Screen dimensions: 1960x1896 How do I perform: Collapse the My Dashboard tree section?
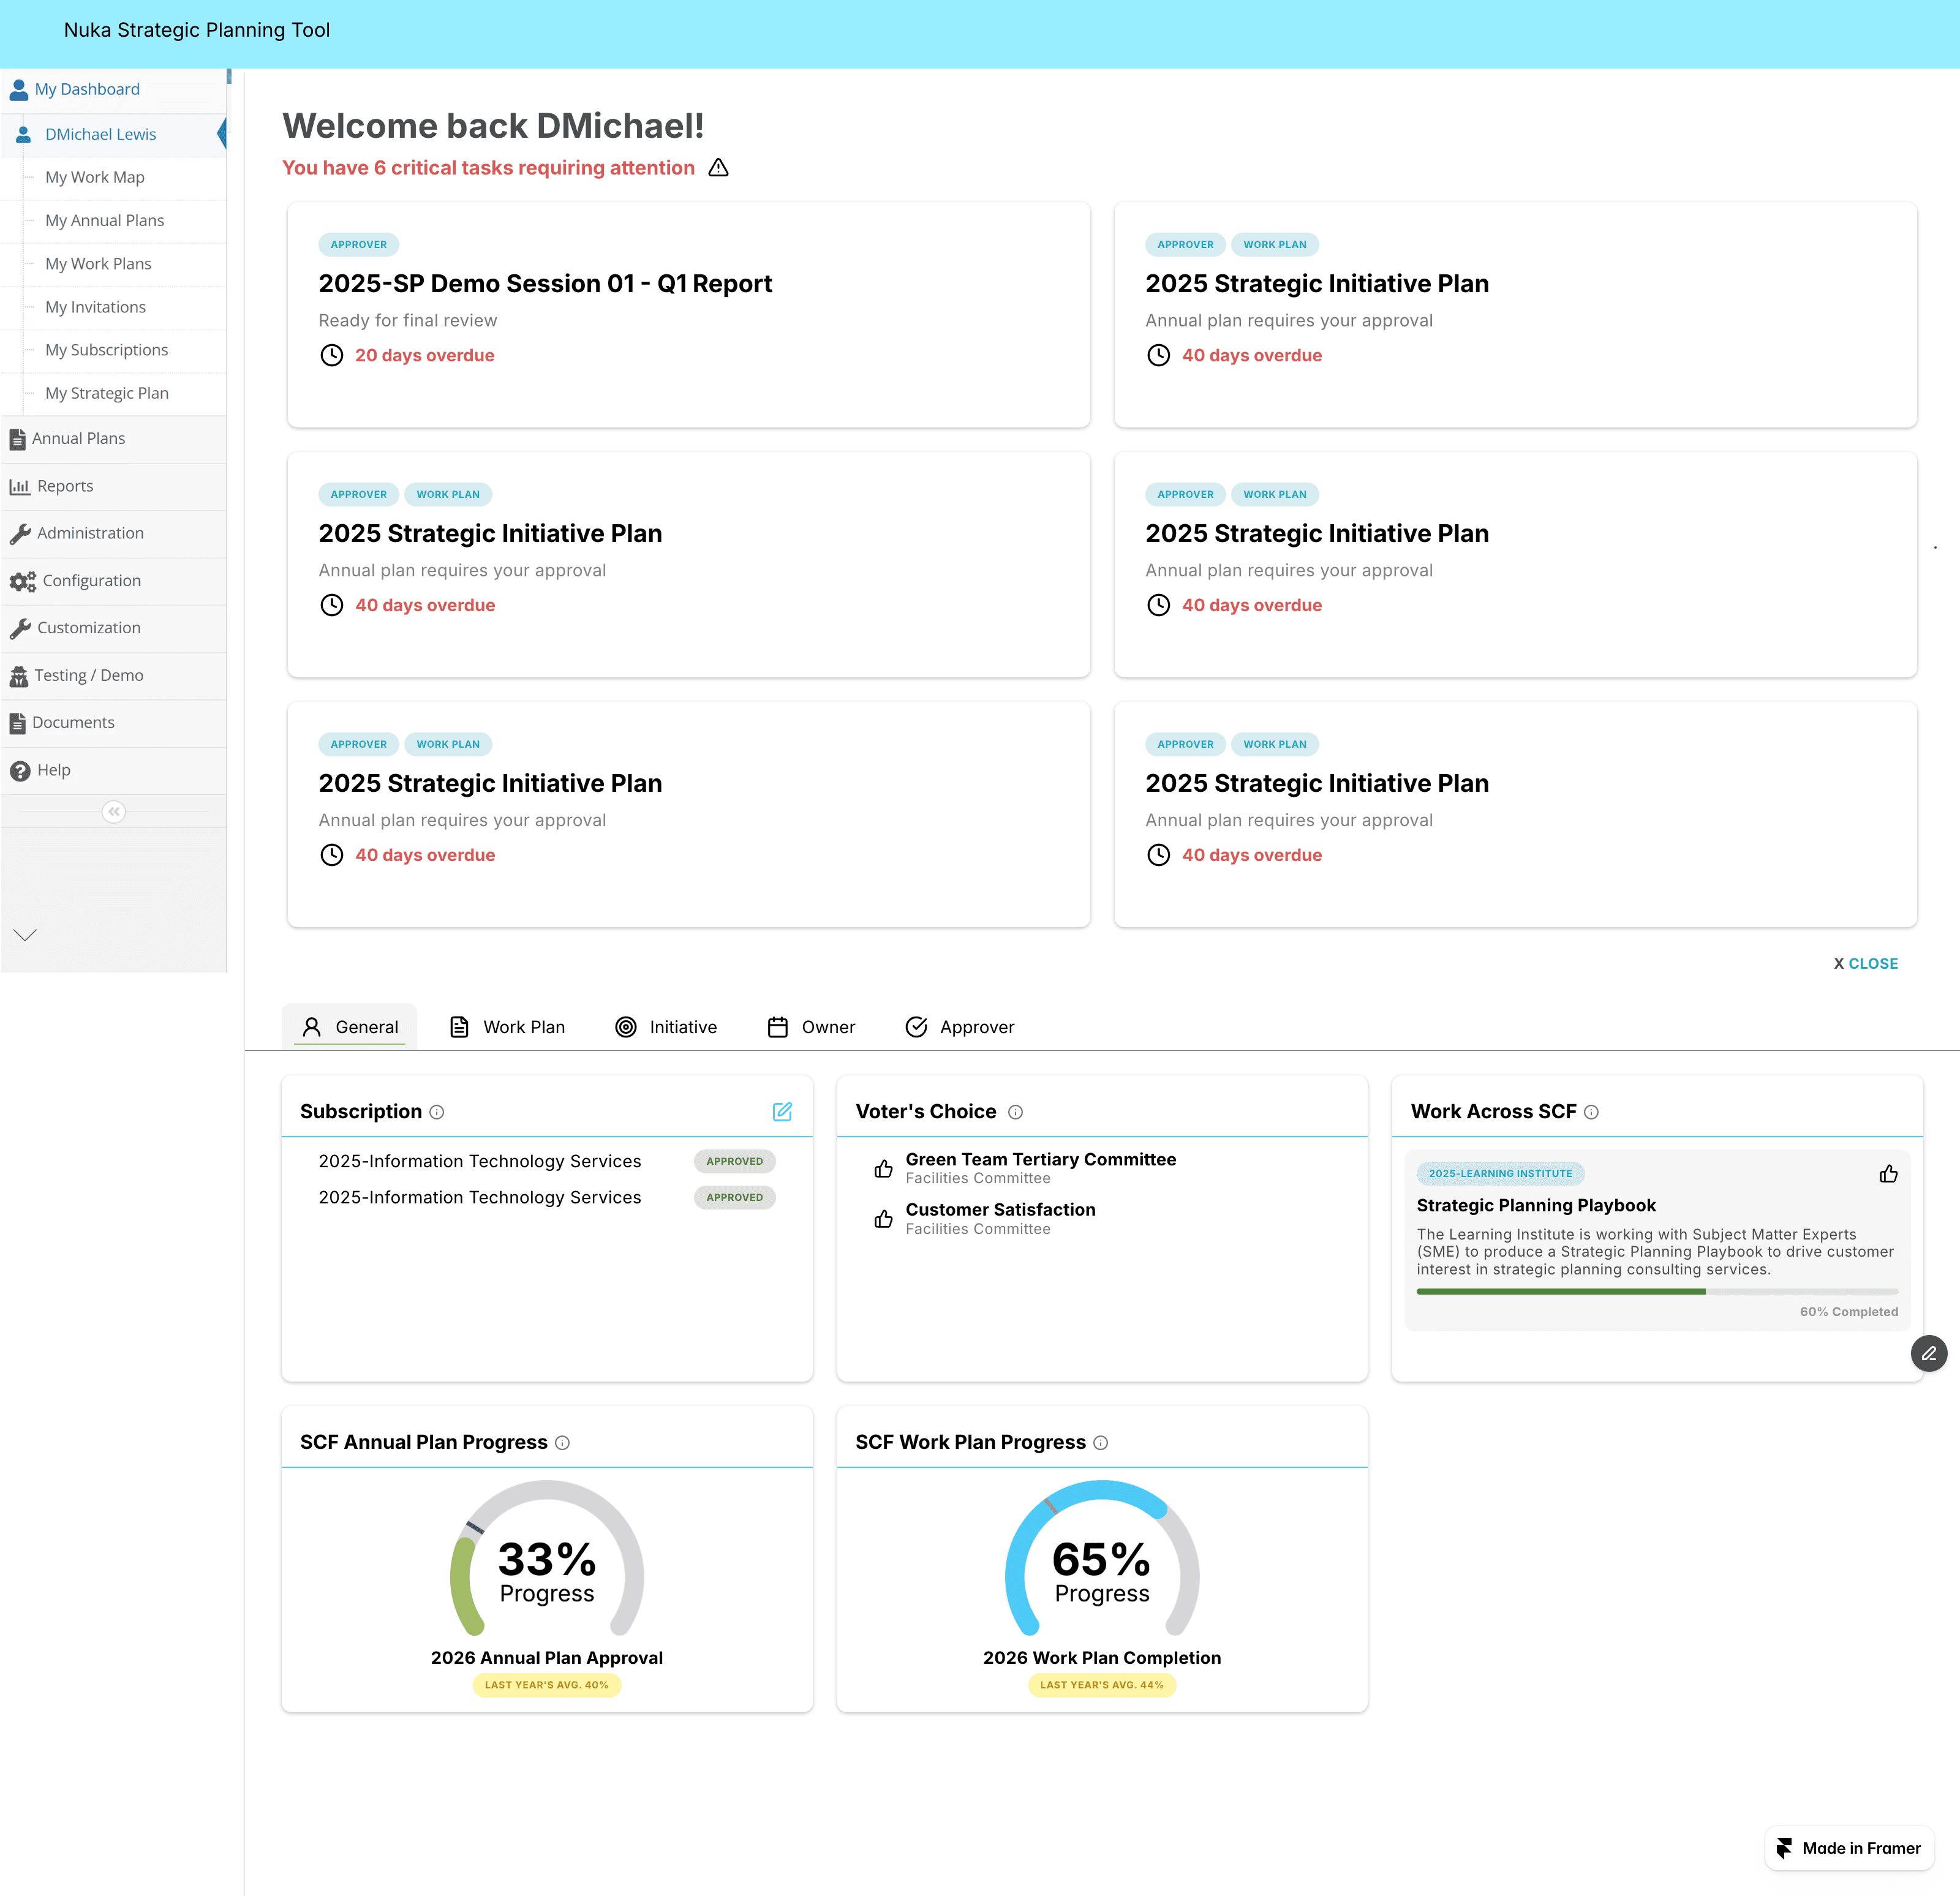(x=87, y=89)
